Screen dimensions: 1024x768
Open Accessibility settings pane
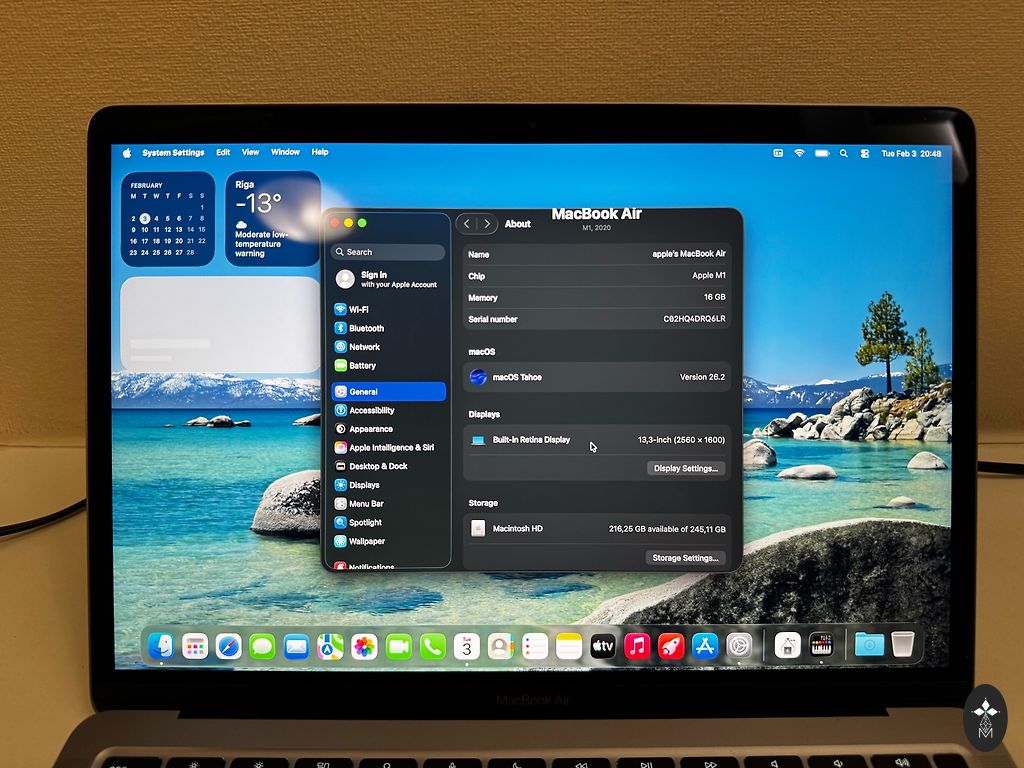click(371, 411)
